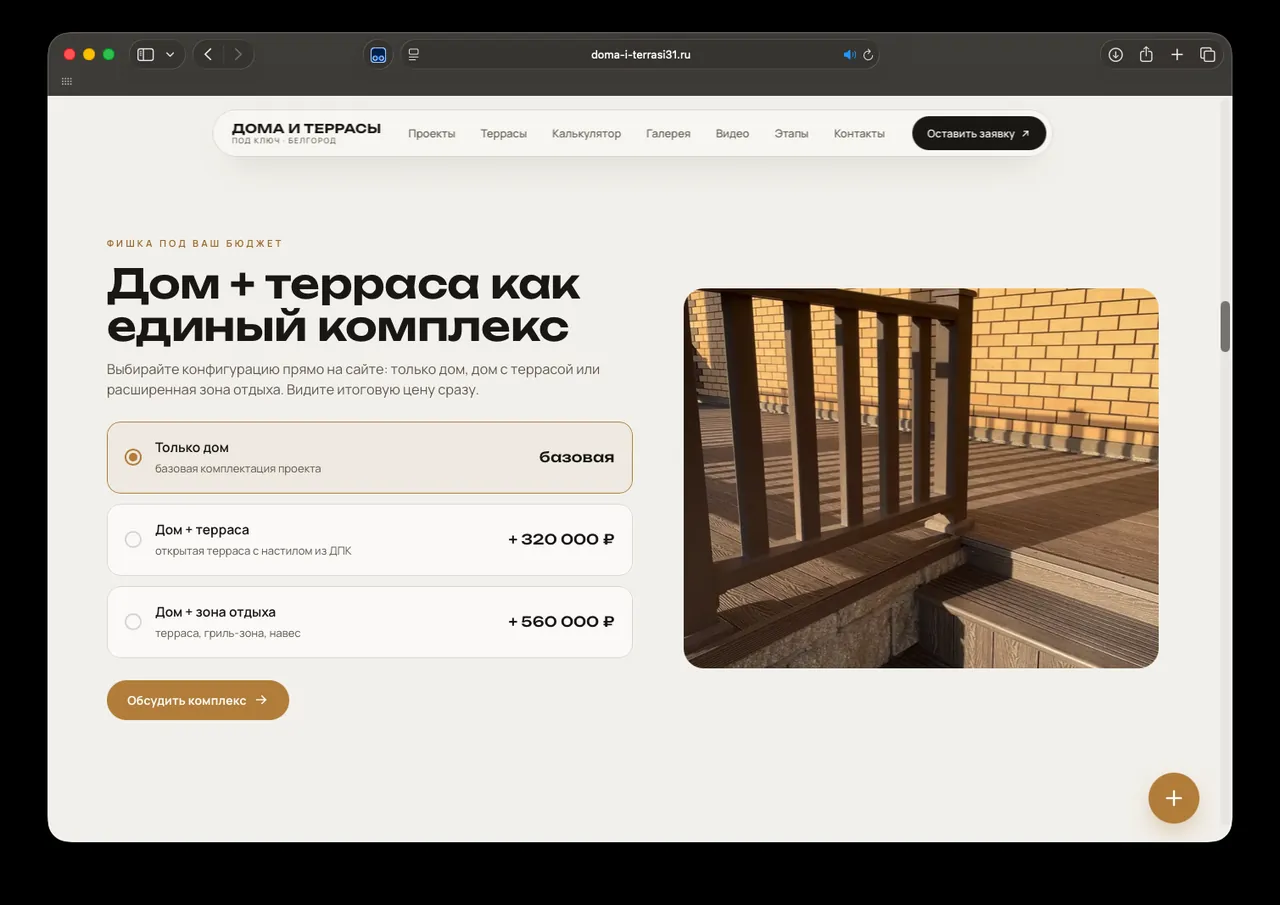
Task: Open the Контакты navigation link
Action: [x=859, y=134]
